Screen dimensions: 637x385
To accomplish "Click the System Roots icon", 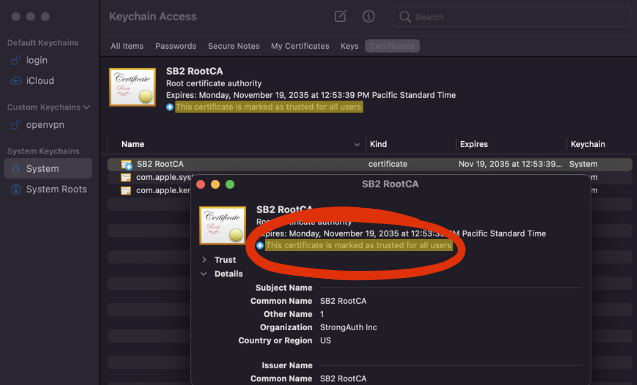I will (16, 189).
